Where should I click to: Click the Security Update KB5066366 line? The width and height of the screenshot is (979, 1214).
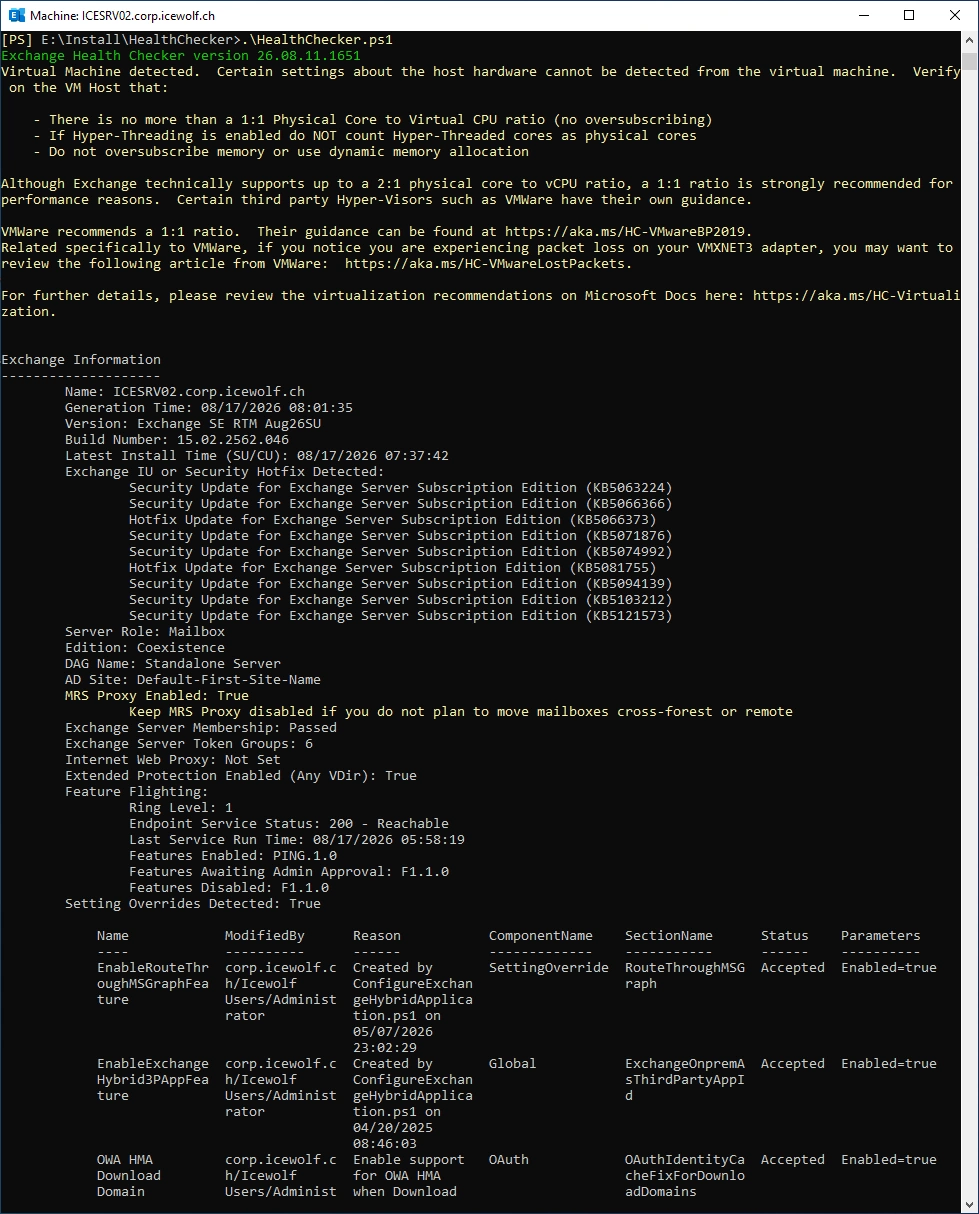[401, 504]
